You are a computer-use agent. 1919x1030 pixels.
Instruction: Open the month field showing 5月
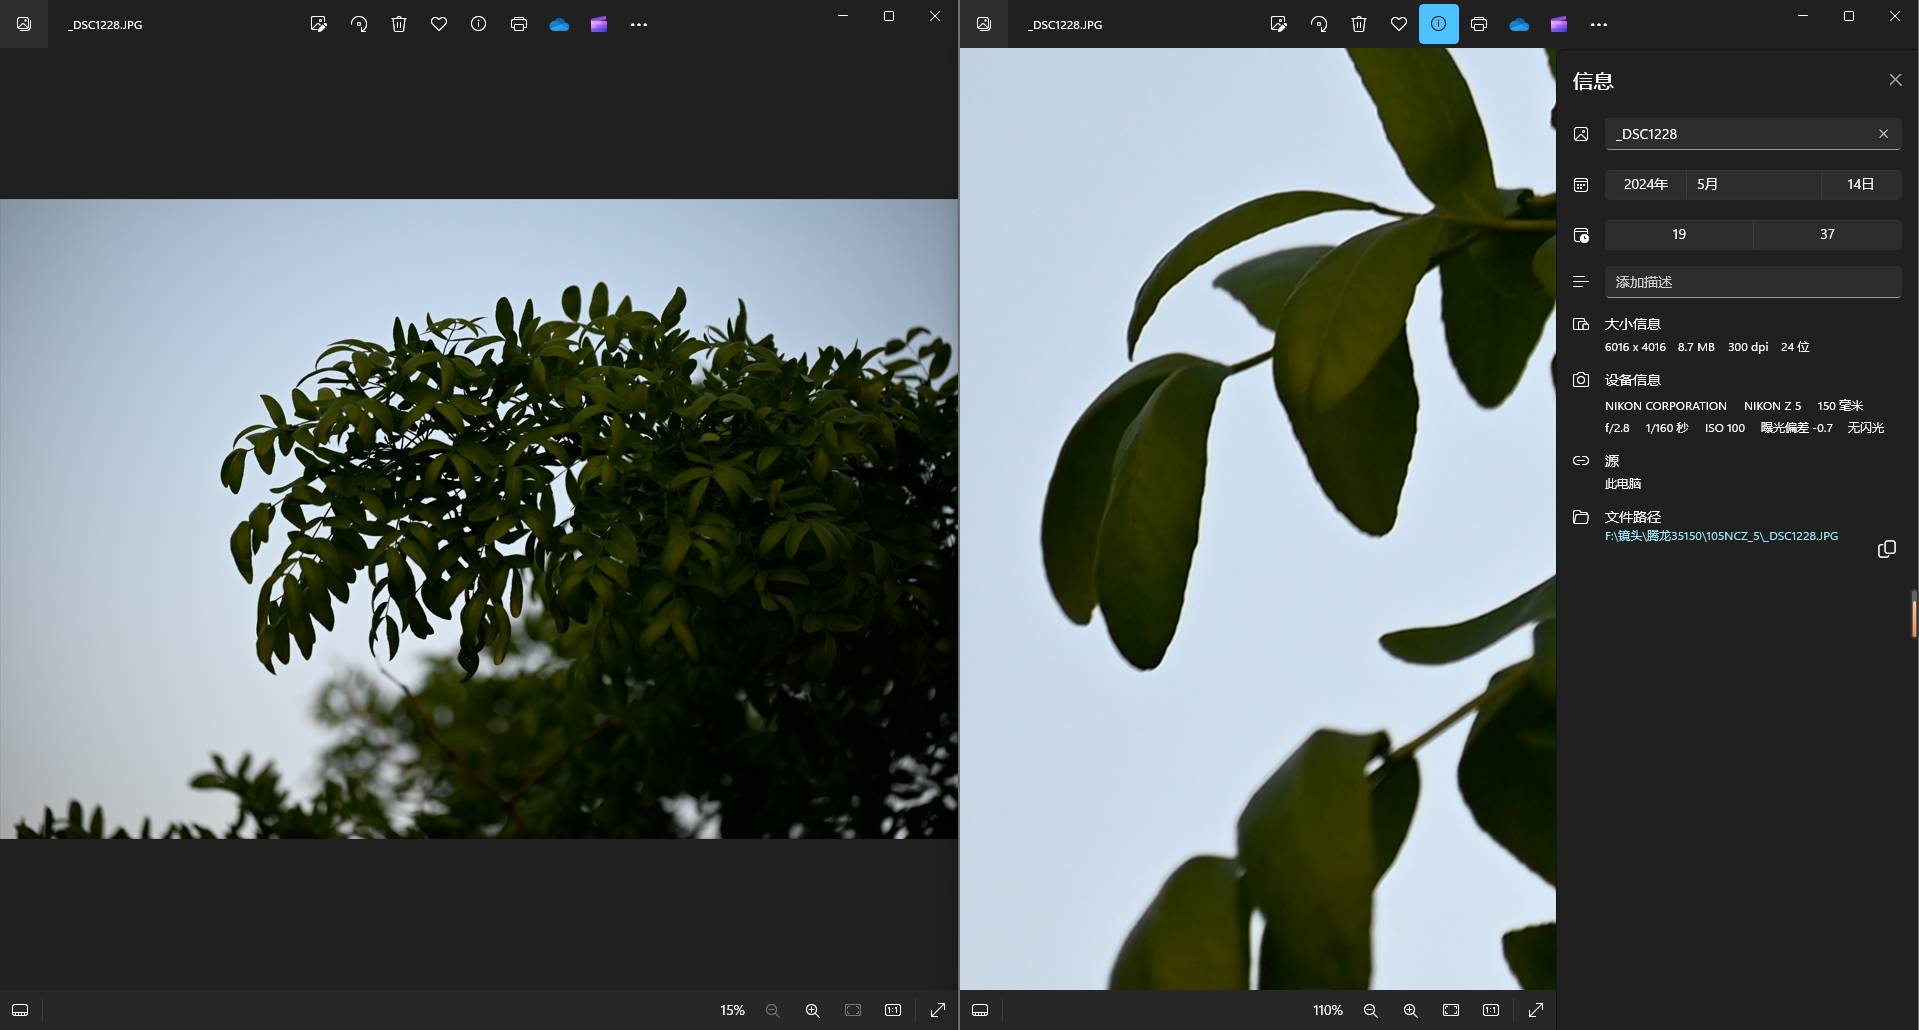coord(1752,184)
